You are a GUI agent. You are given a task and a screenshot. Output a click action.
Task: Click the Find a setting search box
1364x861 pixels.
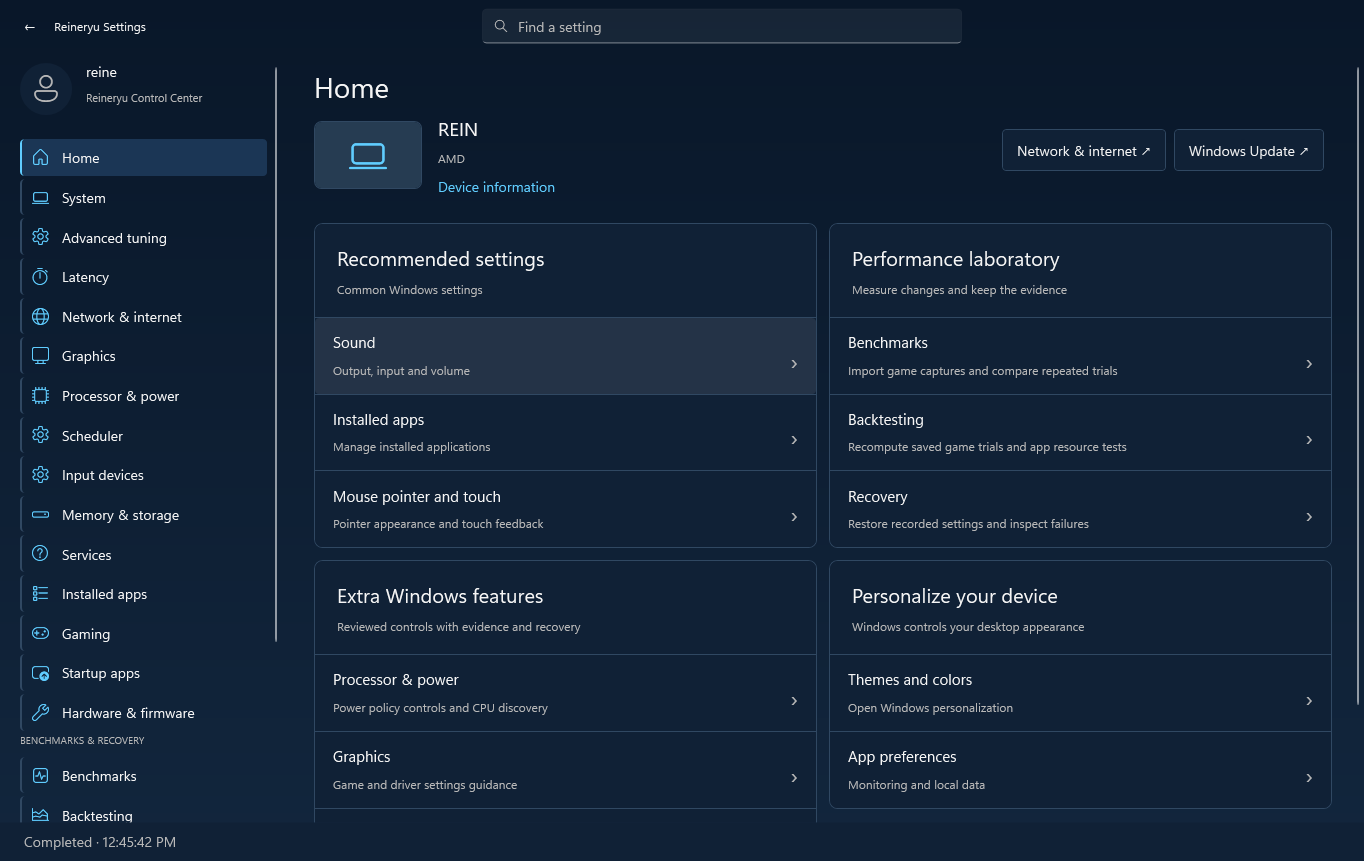(x=722, y=27)
